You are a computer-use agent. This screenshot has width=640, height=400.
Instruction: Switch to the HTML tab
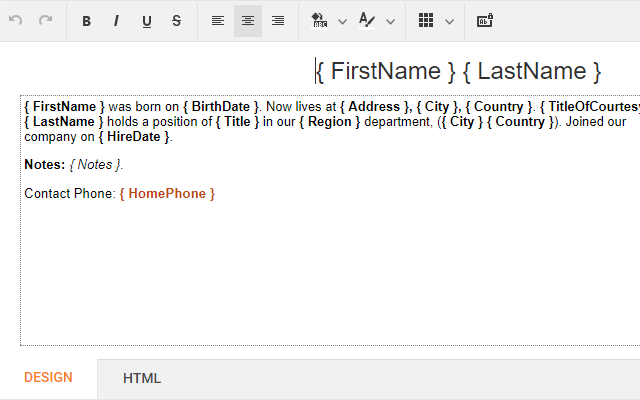point(142,378)
